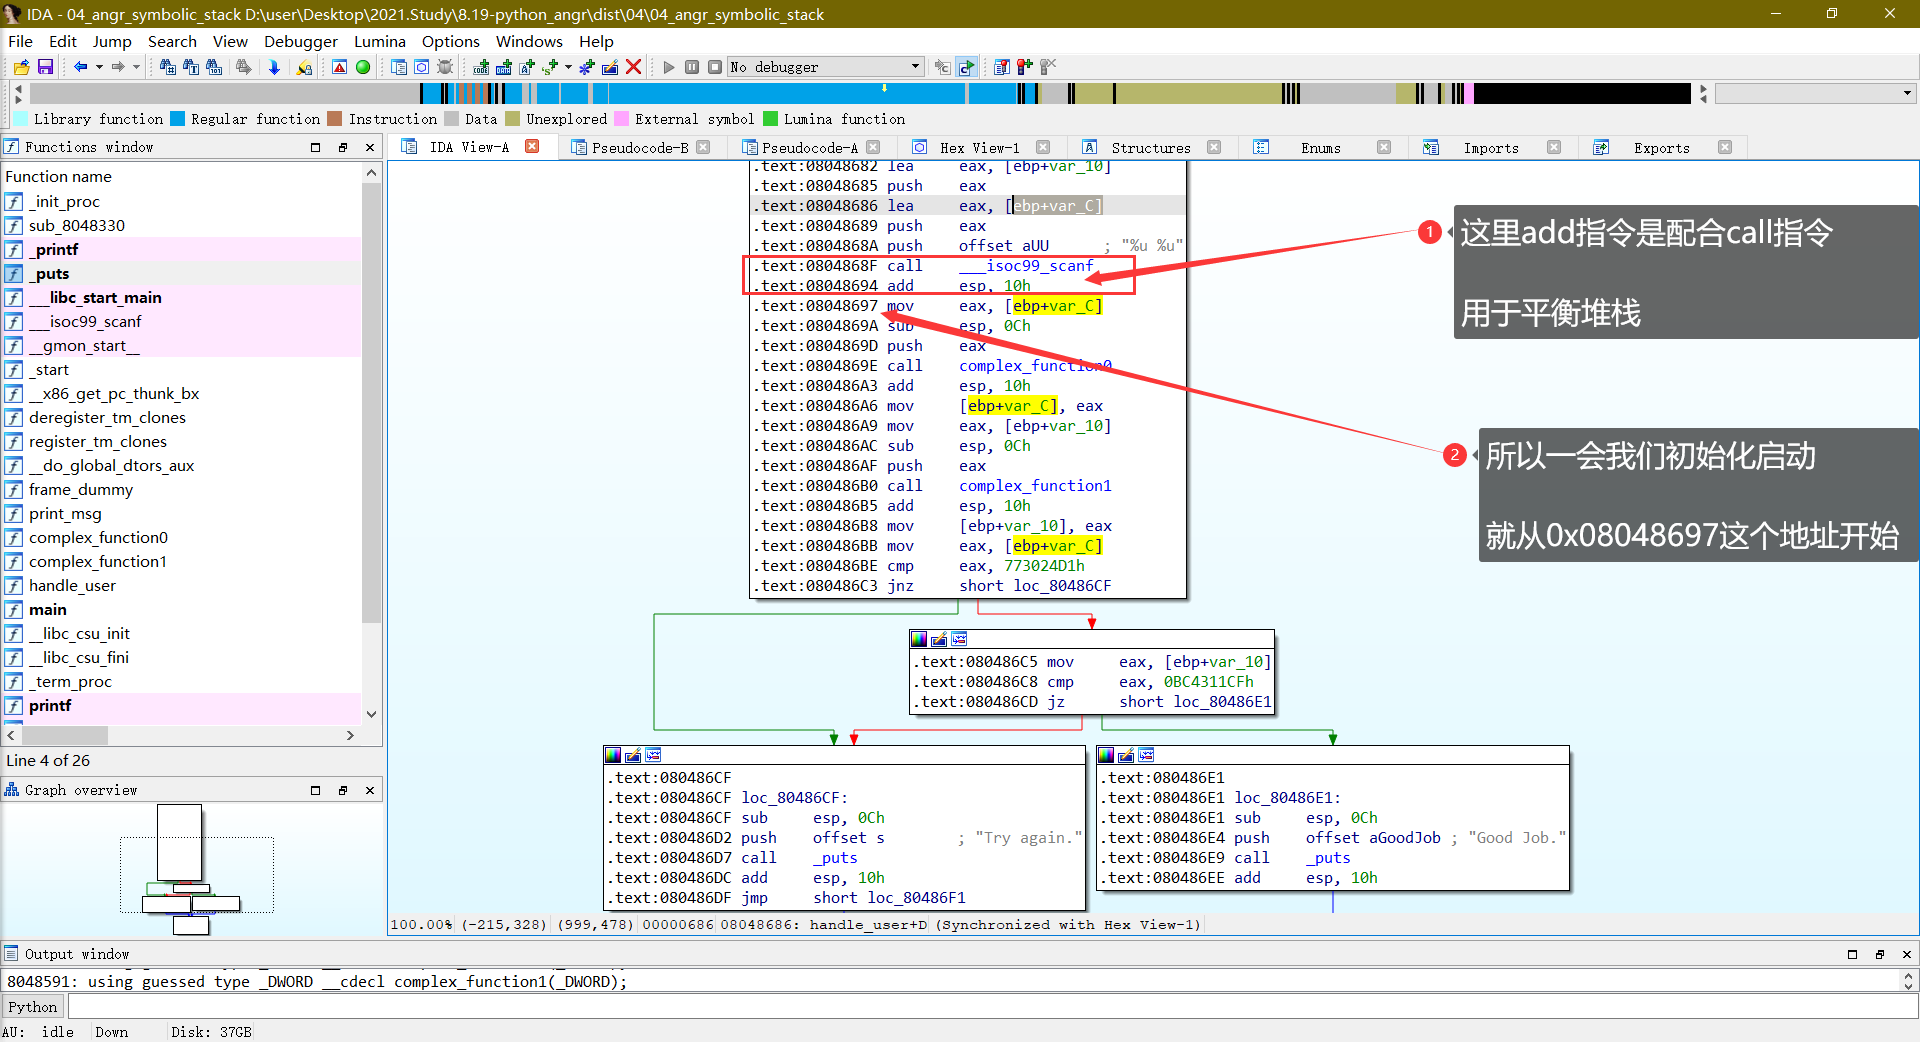Click the add data item icon
This screenshot has height=1042, width=1920.
503,67
